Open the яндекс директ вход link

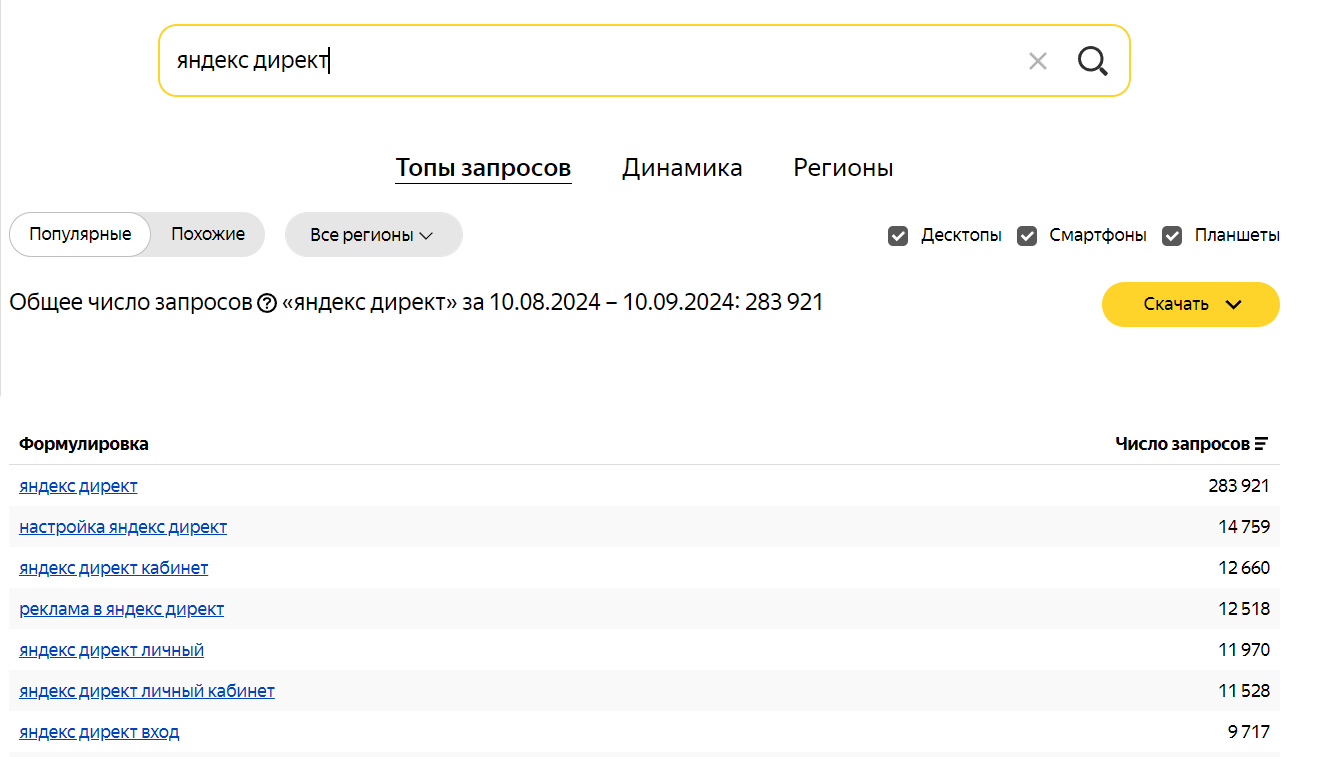pyautogui.click(x=99, y=732)
